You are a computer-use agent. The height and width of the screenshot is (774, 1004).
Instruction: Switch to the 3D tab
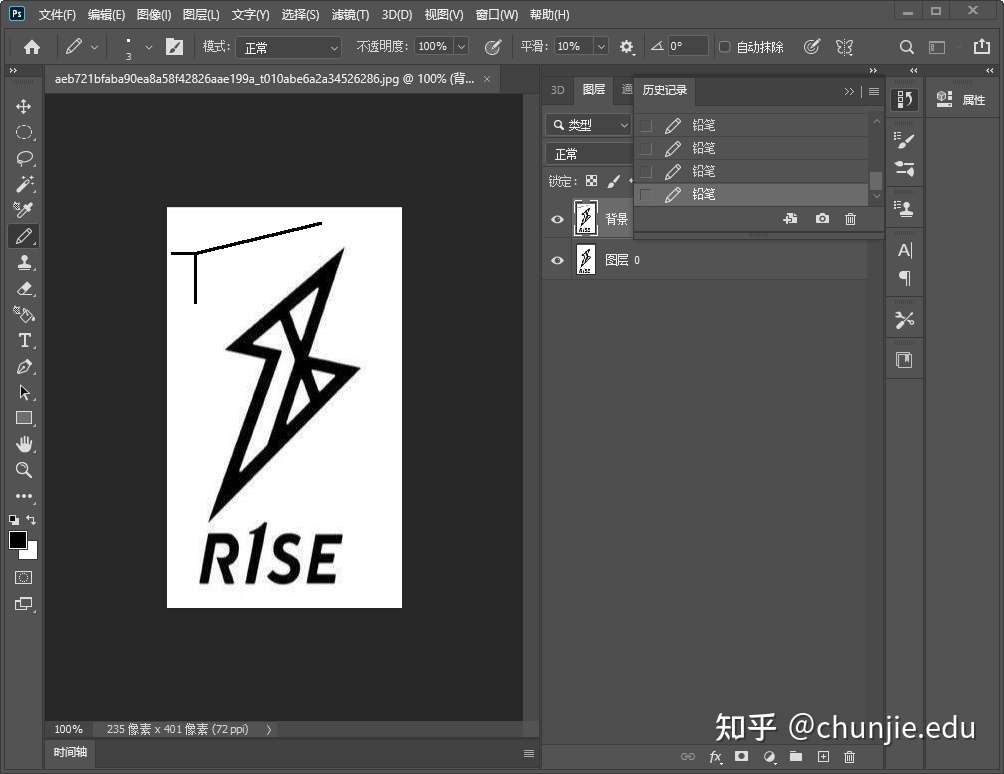tap(558, 90)
